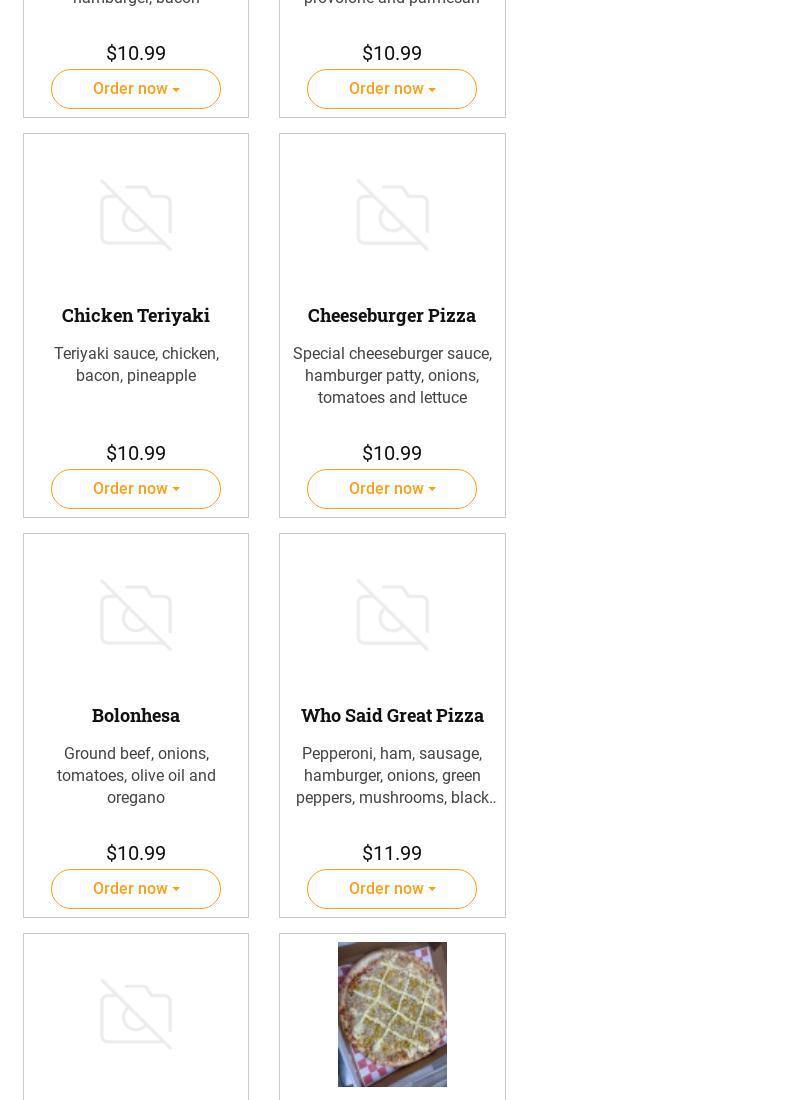Click the bottom-left card's no-photo placeholder icon
The width and height of the screenshot is (785, 1100).
click(x=136, y=1015)
